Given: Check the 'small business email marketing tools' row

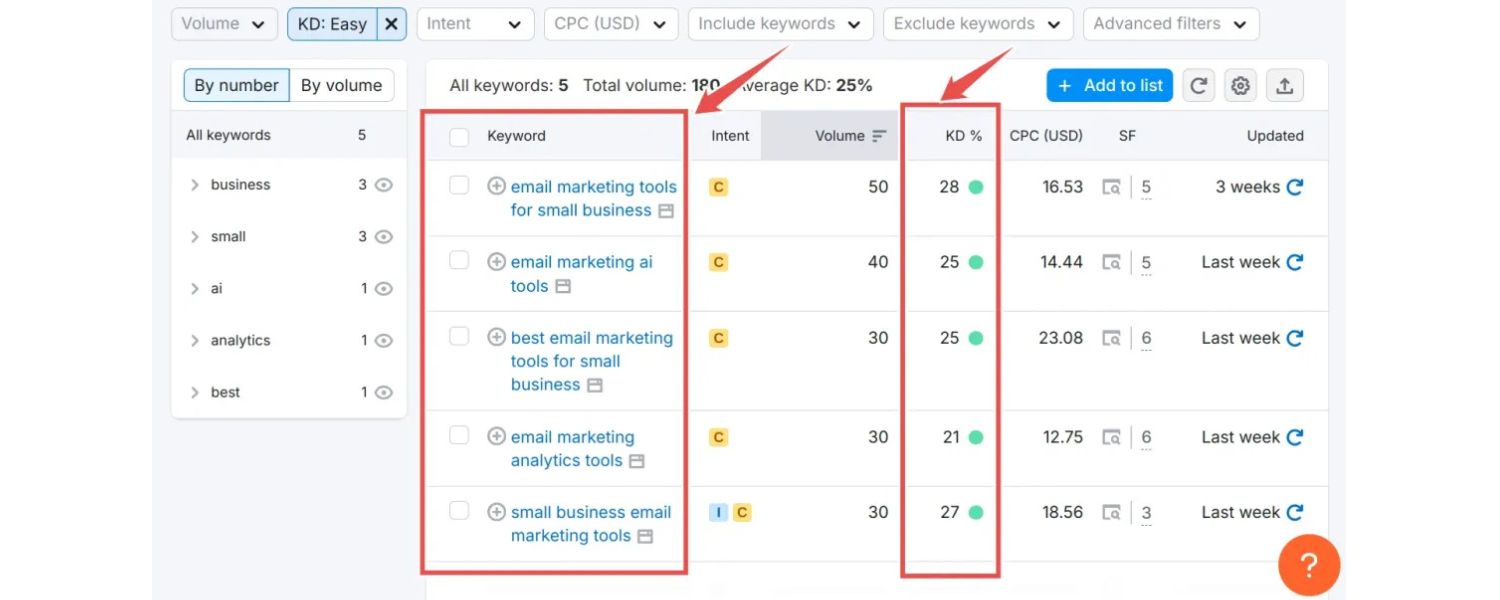Looking at the screenshot, I should click(x=459, y=511).
